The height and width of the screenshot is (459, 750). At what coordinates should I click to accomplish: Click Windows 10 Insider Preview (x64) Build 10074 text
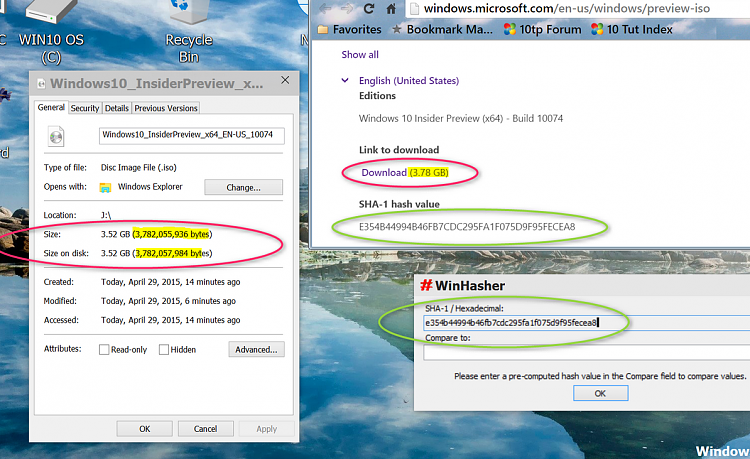[461, 119]
